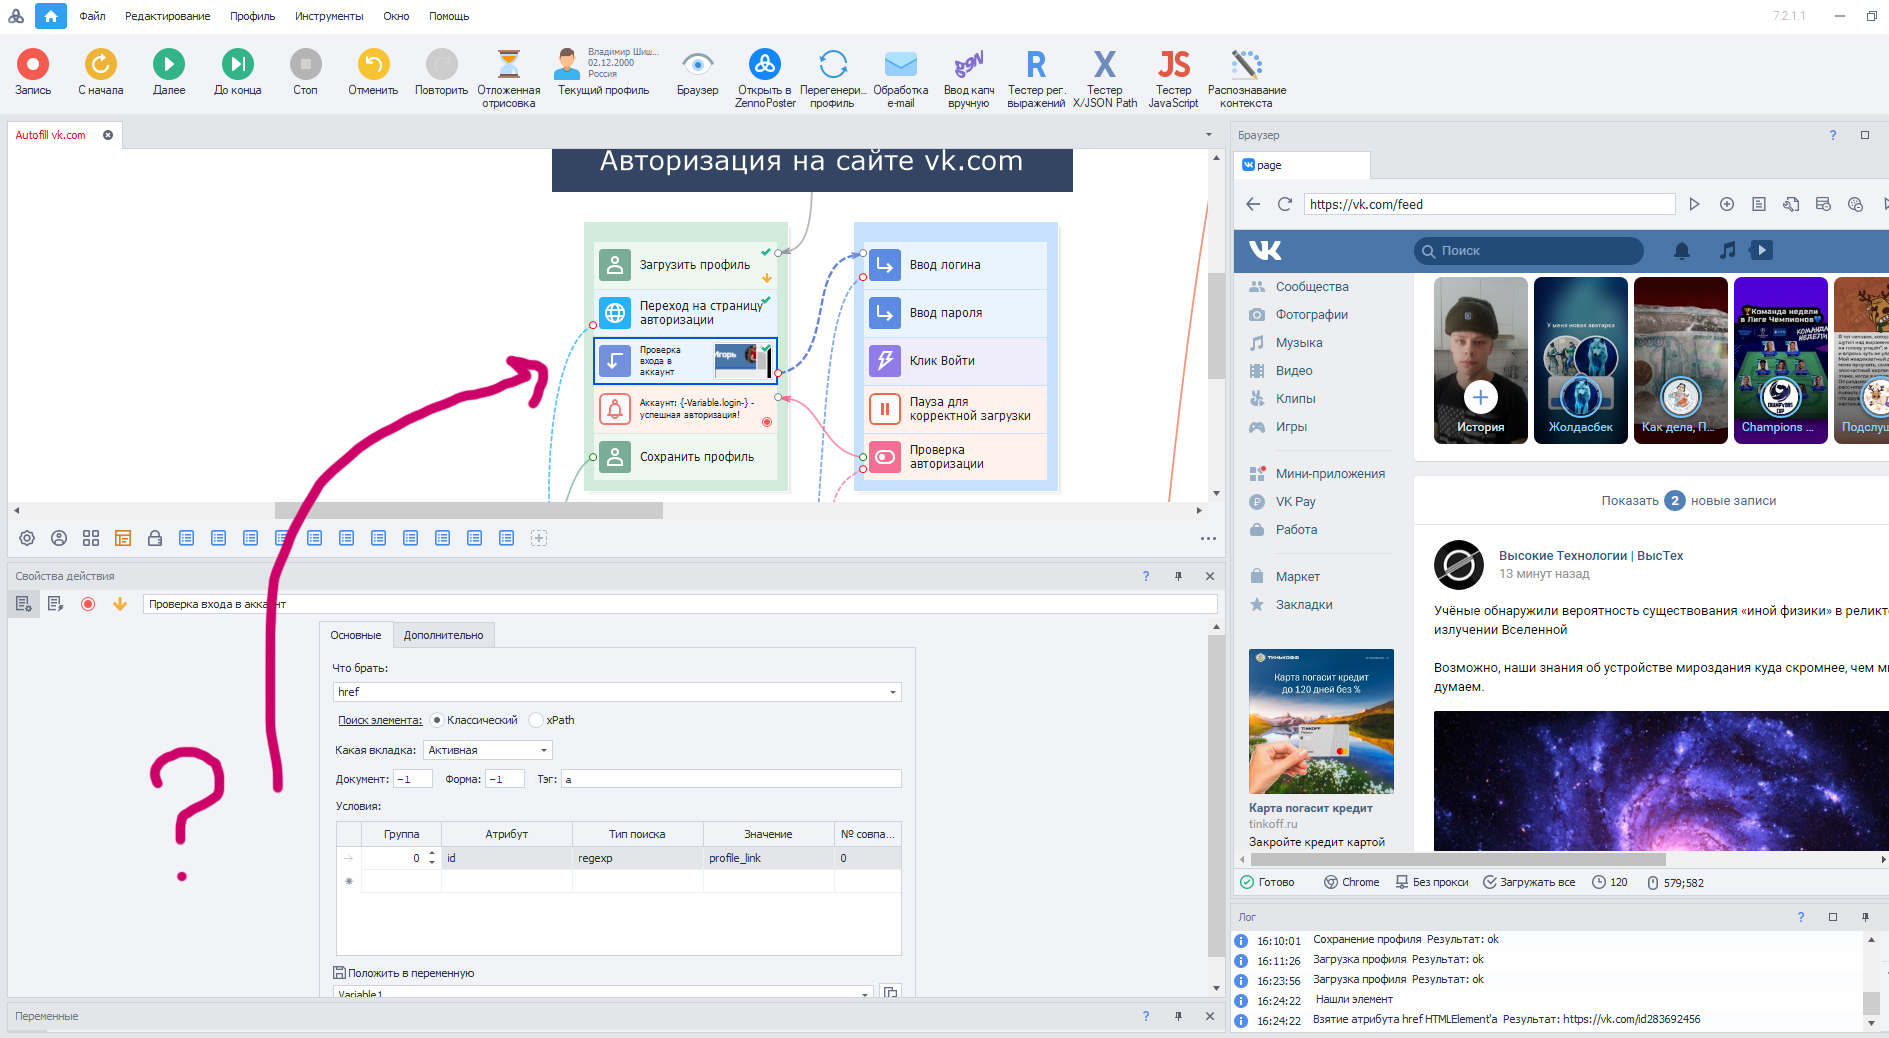
Task: Expand the Какая вкладка dropdown
Action: pos(543,750)
